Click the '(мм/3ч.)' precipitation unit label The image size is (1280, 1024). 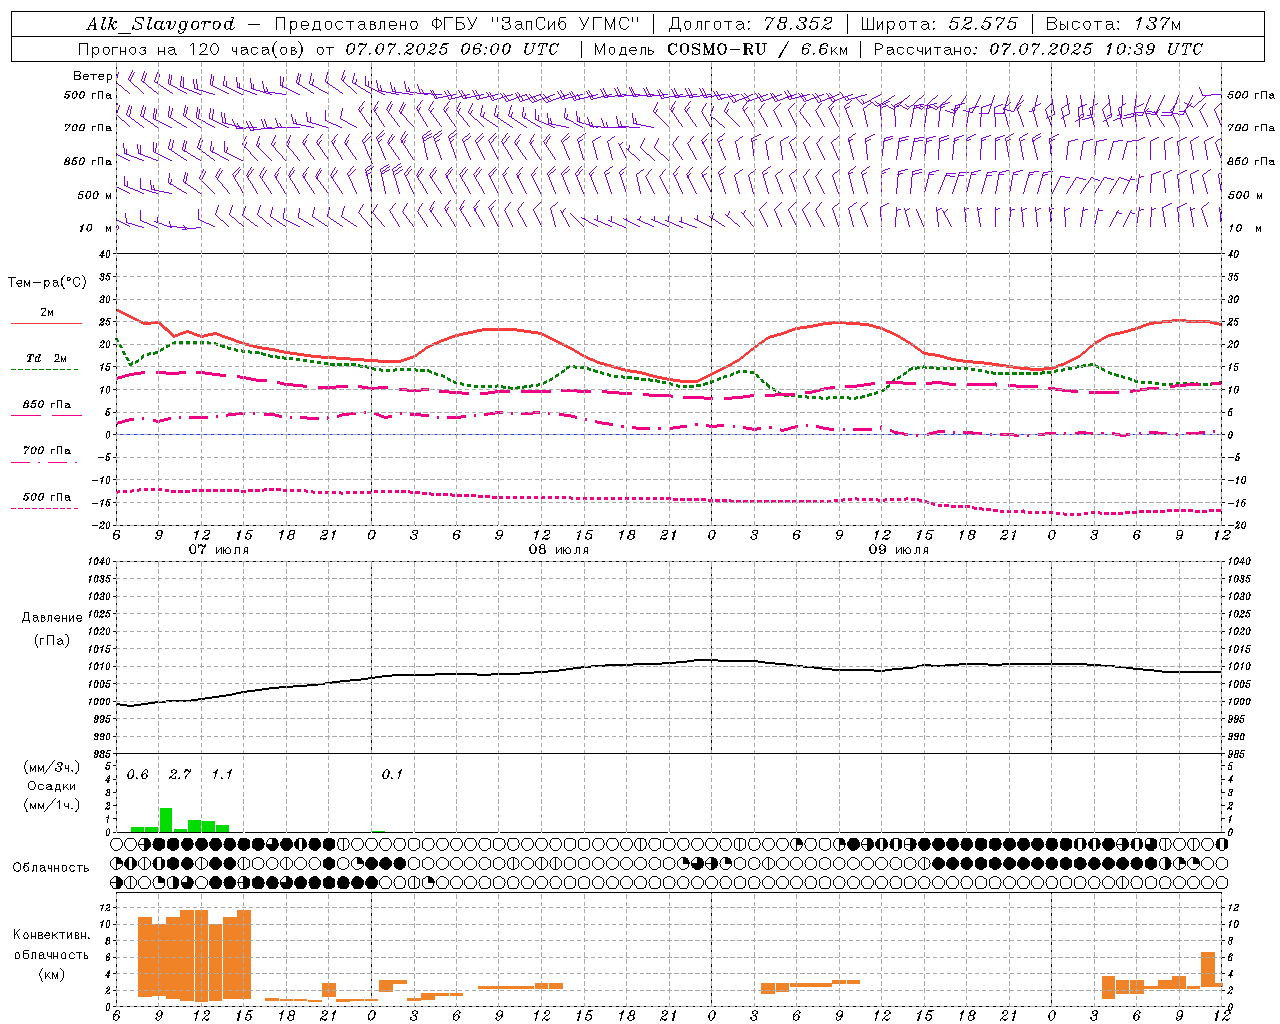click(51, 767)
